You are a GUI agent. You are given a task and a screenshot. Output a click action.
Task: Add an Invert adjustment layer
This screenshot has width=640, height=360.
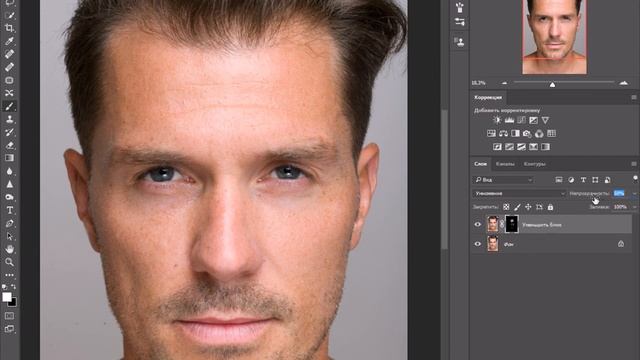[497, 147]
